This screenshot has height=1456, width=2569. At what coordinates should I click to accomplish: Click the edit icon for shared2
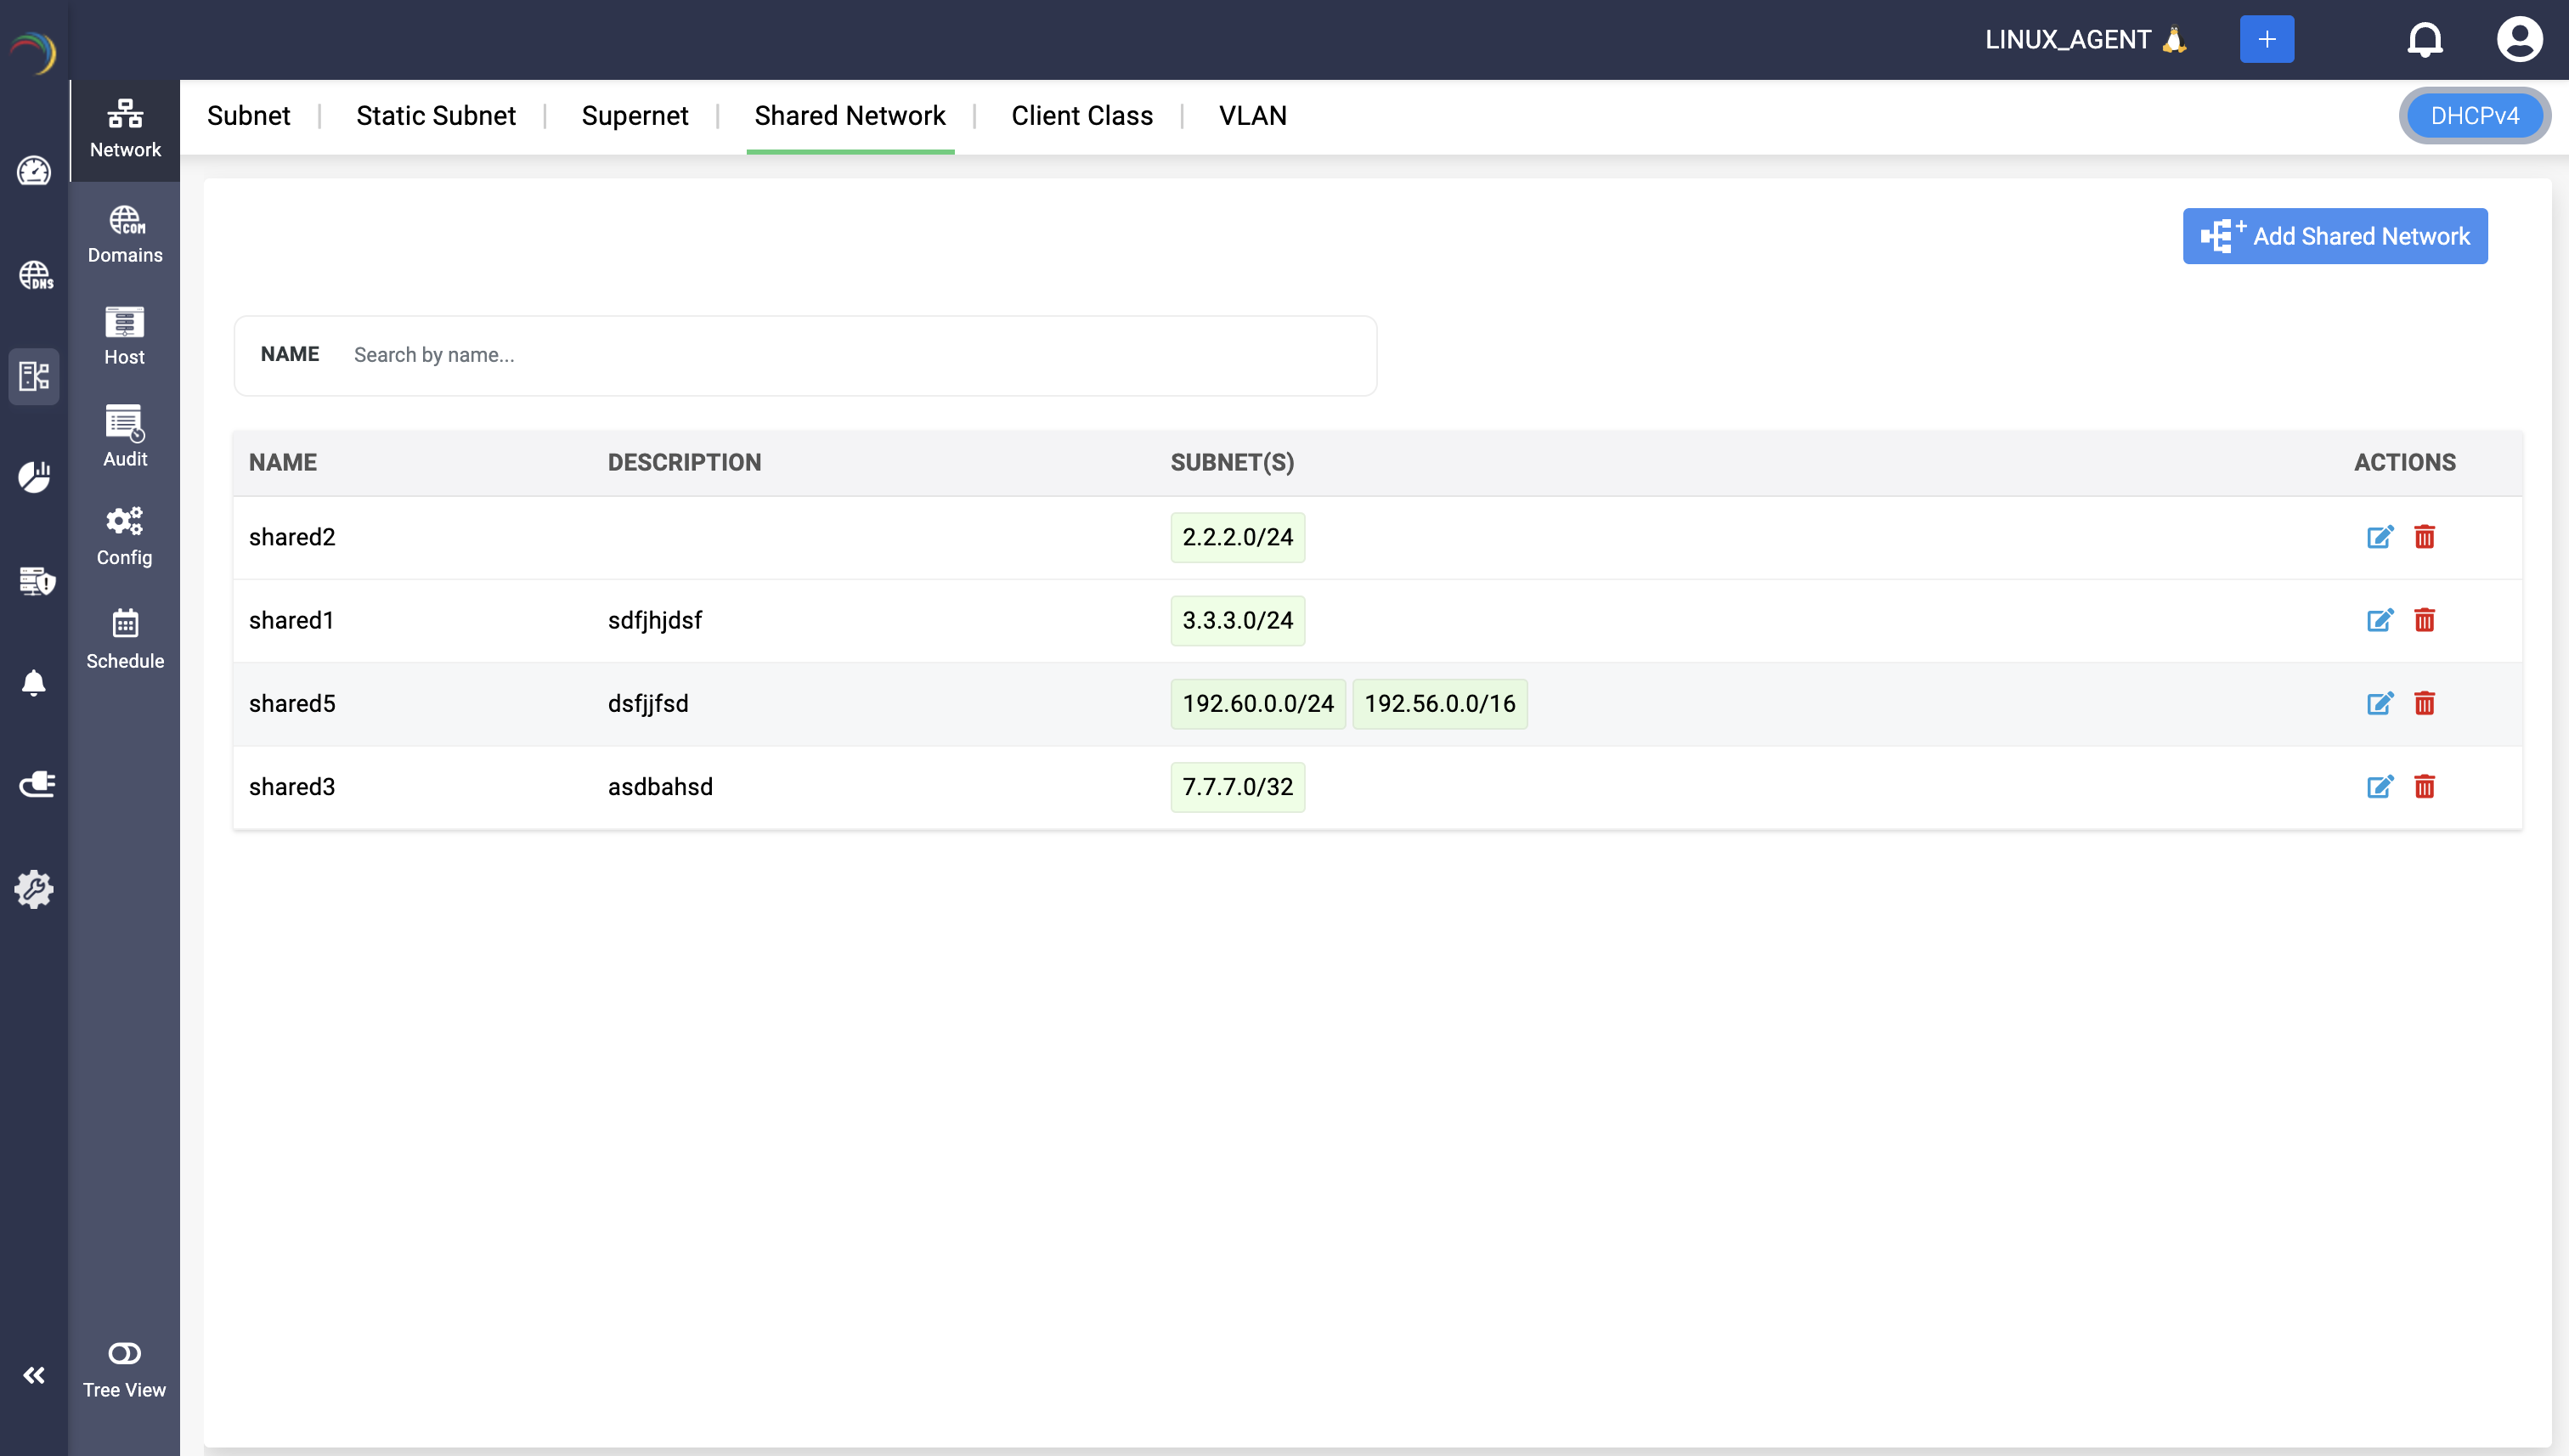[2379, 537]
